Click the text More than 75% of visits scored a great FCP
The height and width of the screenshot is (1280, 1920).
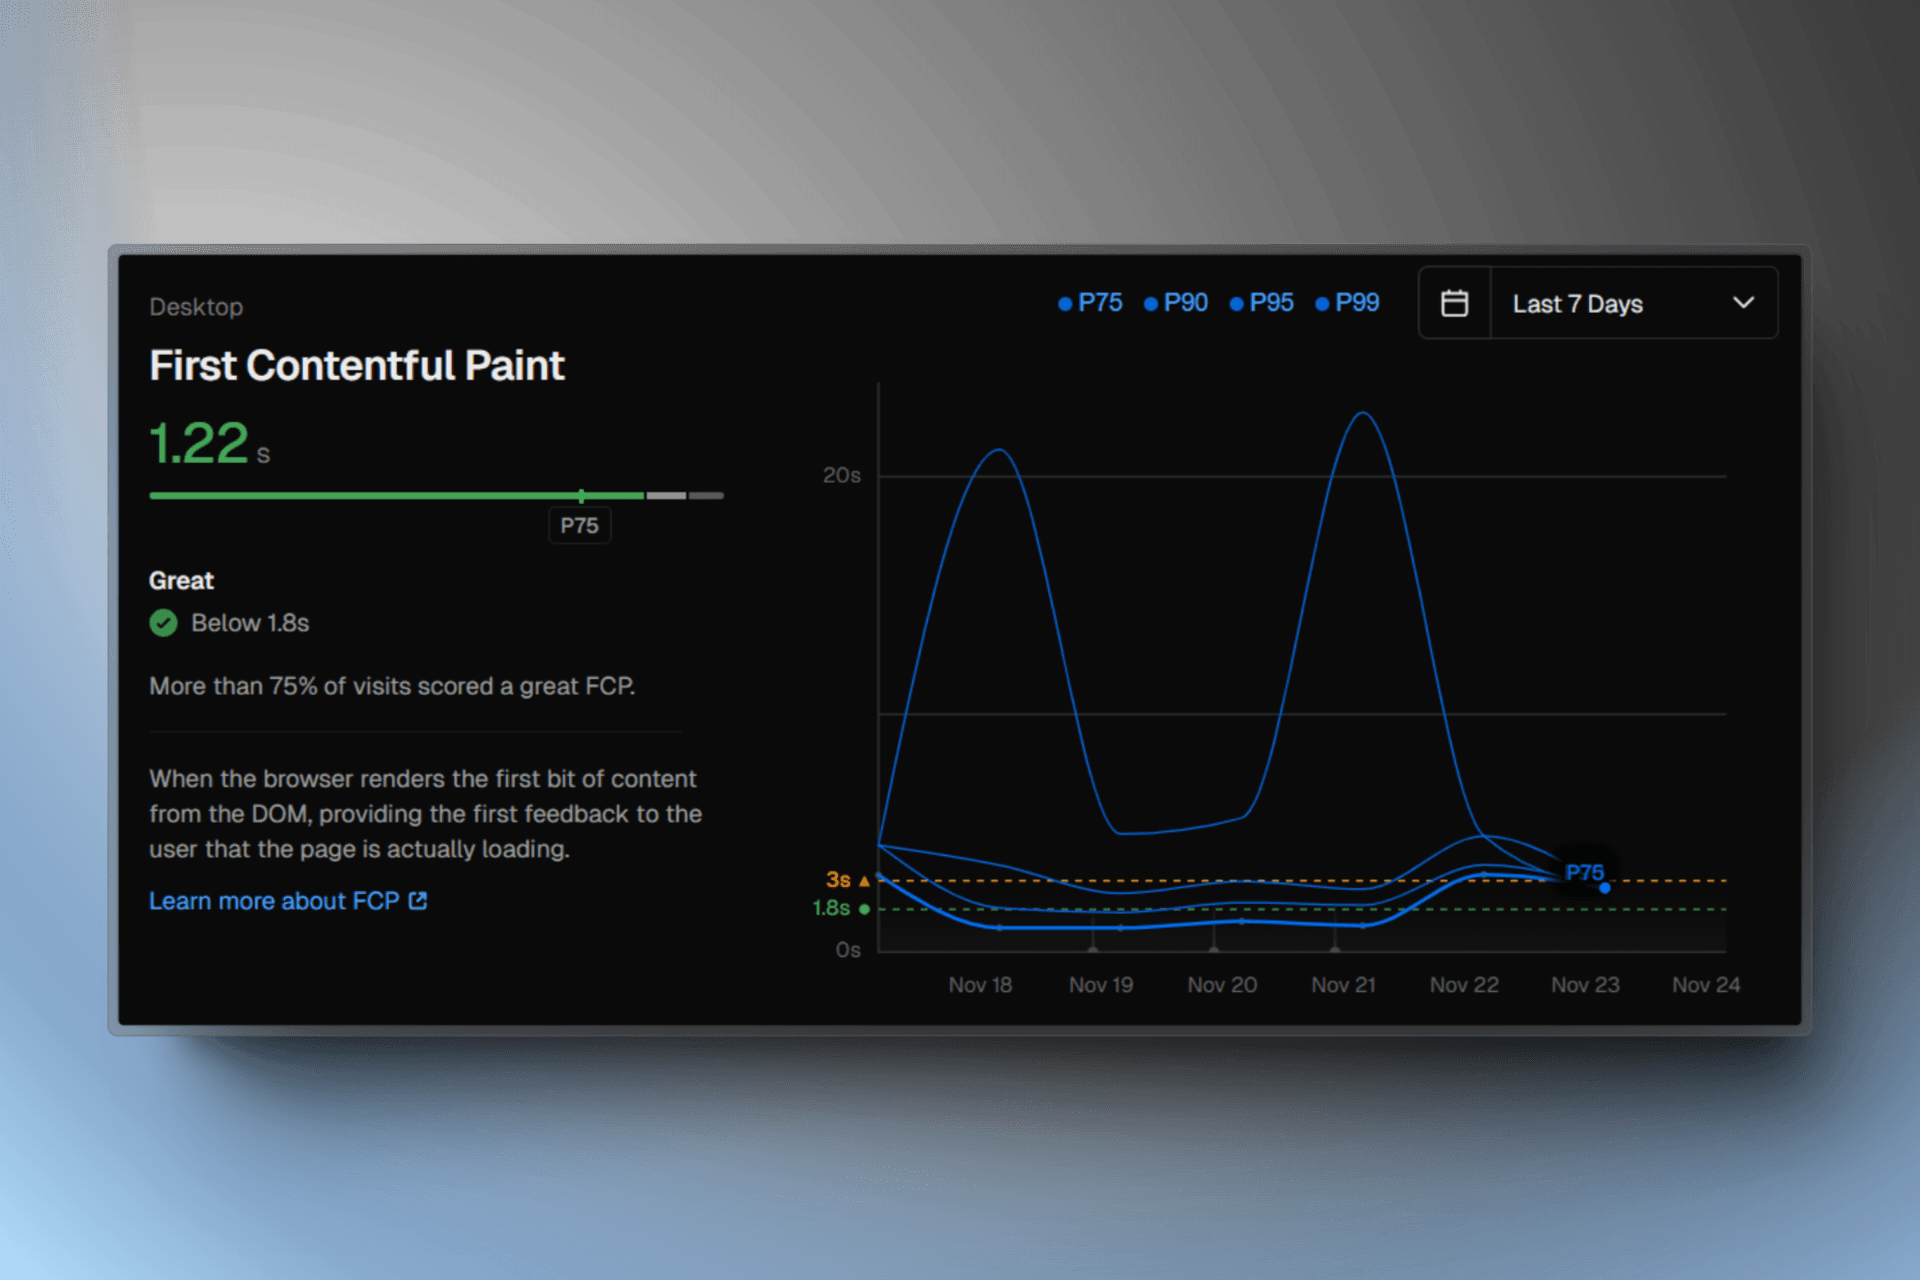point(392,686)
